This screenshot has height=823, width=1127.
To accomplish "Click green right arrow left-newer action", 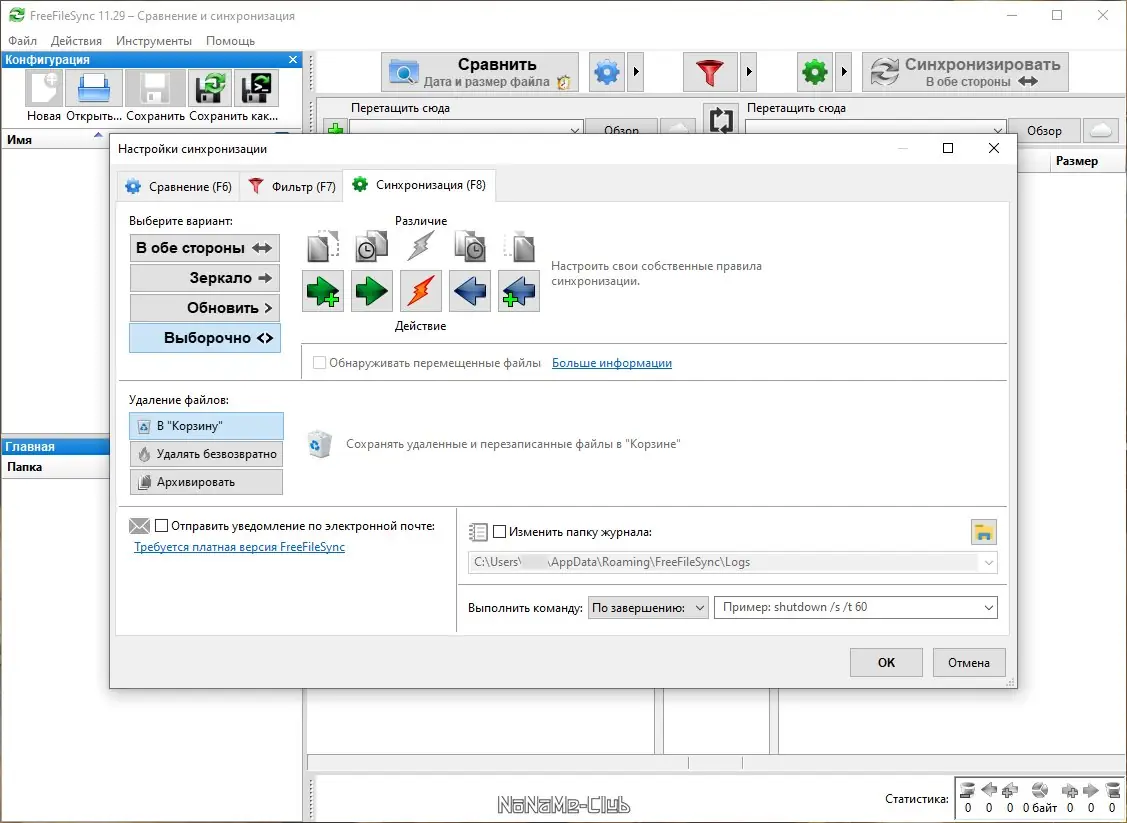I will click(372, 291).
